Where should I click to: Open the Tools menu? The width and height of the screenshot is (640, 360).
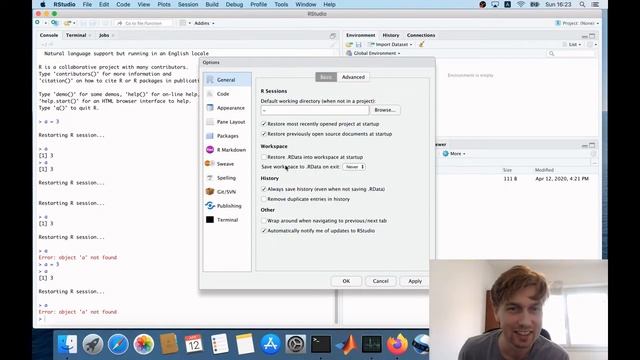tap(281, 4)
